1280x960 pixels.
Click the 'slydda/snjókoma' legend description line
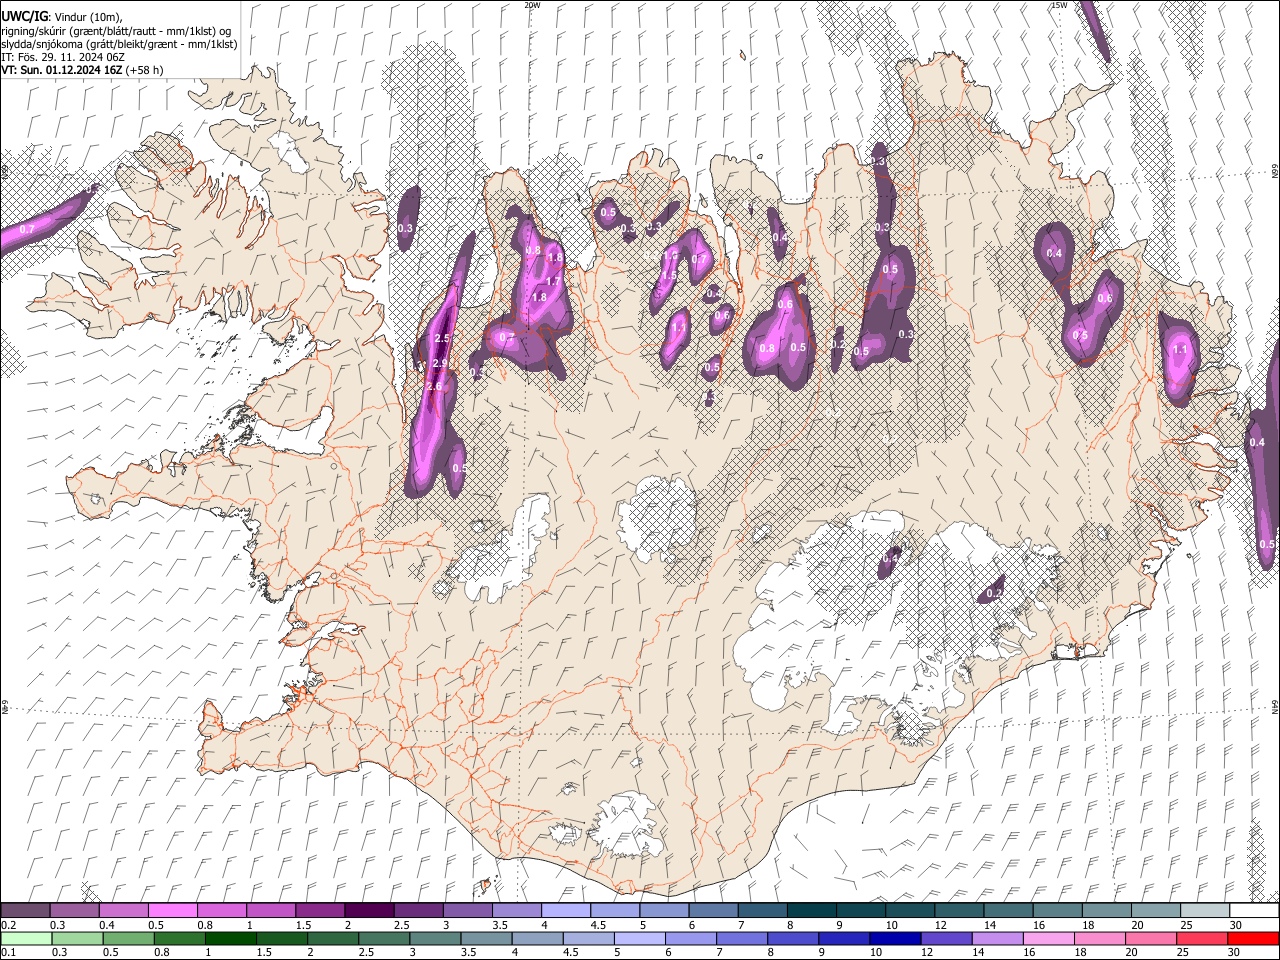[x=119, y=44]
